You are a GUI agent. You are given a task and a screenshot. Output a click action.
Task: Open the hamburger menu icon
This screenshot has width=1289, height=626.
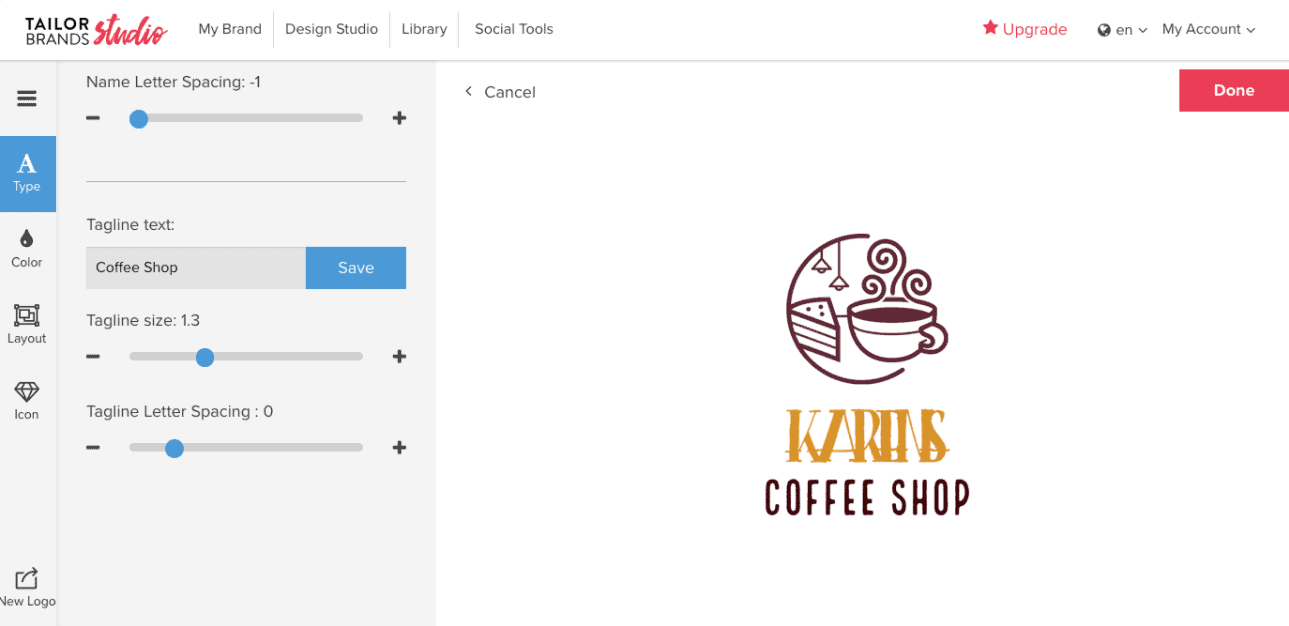pyautogui.click(x=27, y=99)
